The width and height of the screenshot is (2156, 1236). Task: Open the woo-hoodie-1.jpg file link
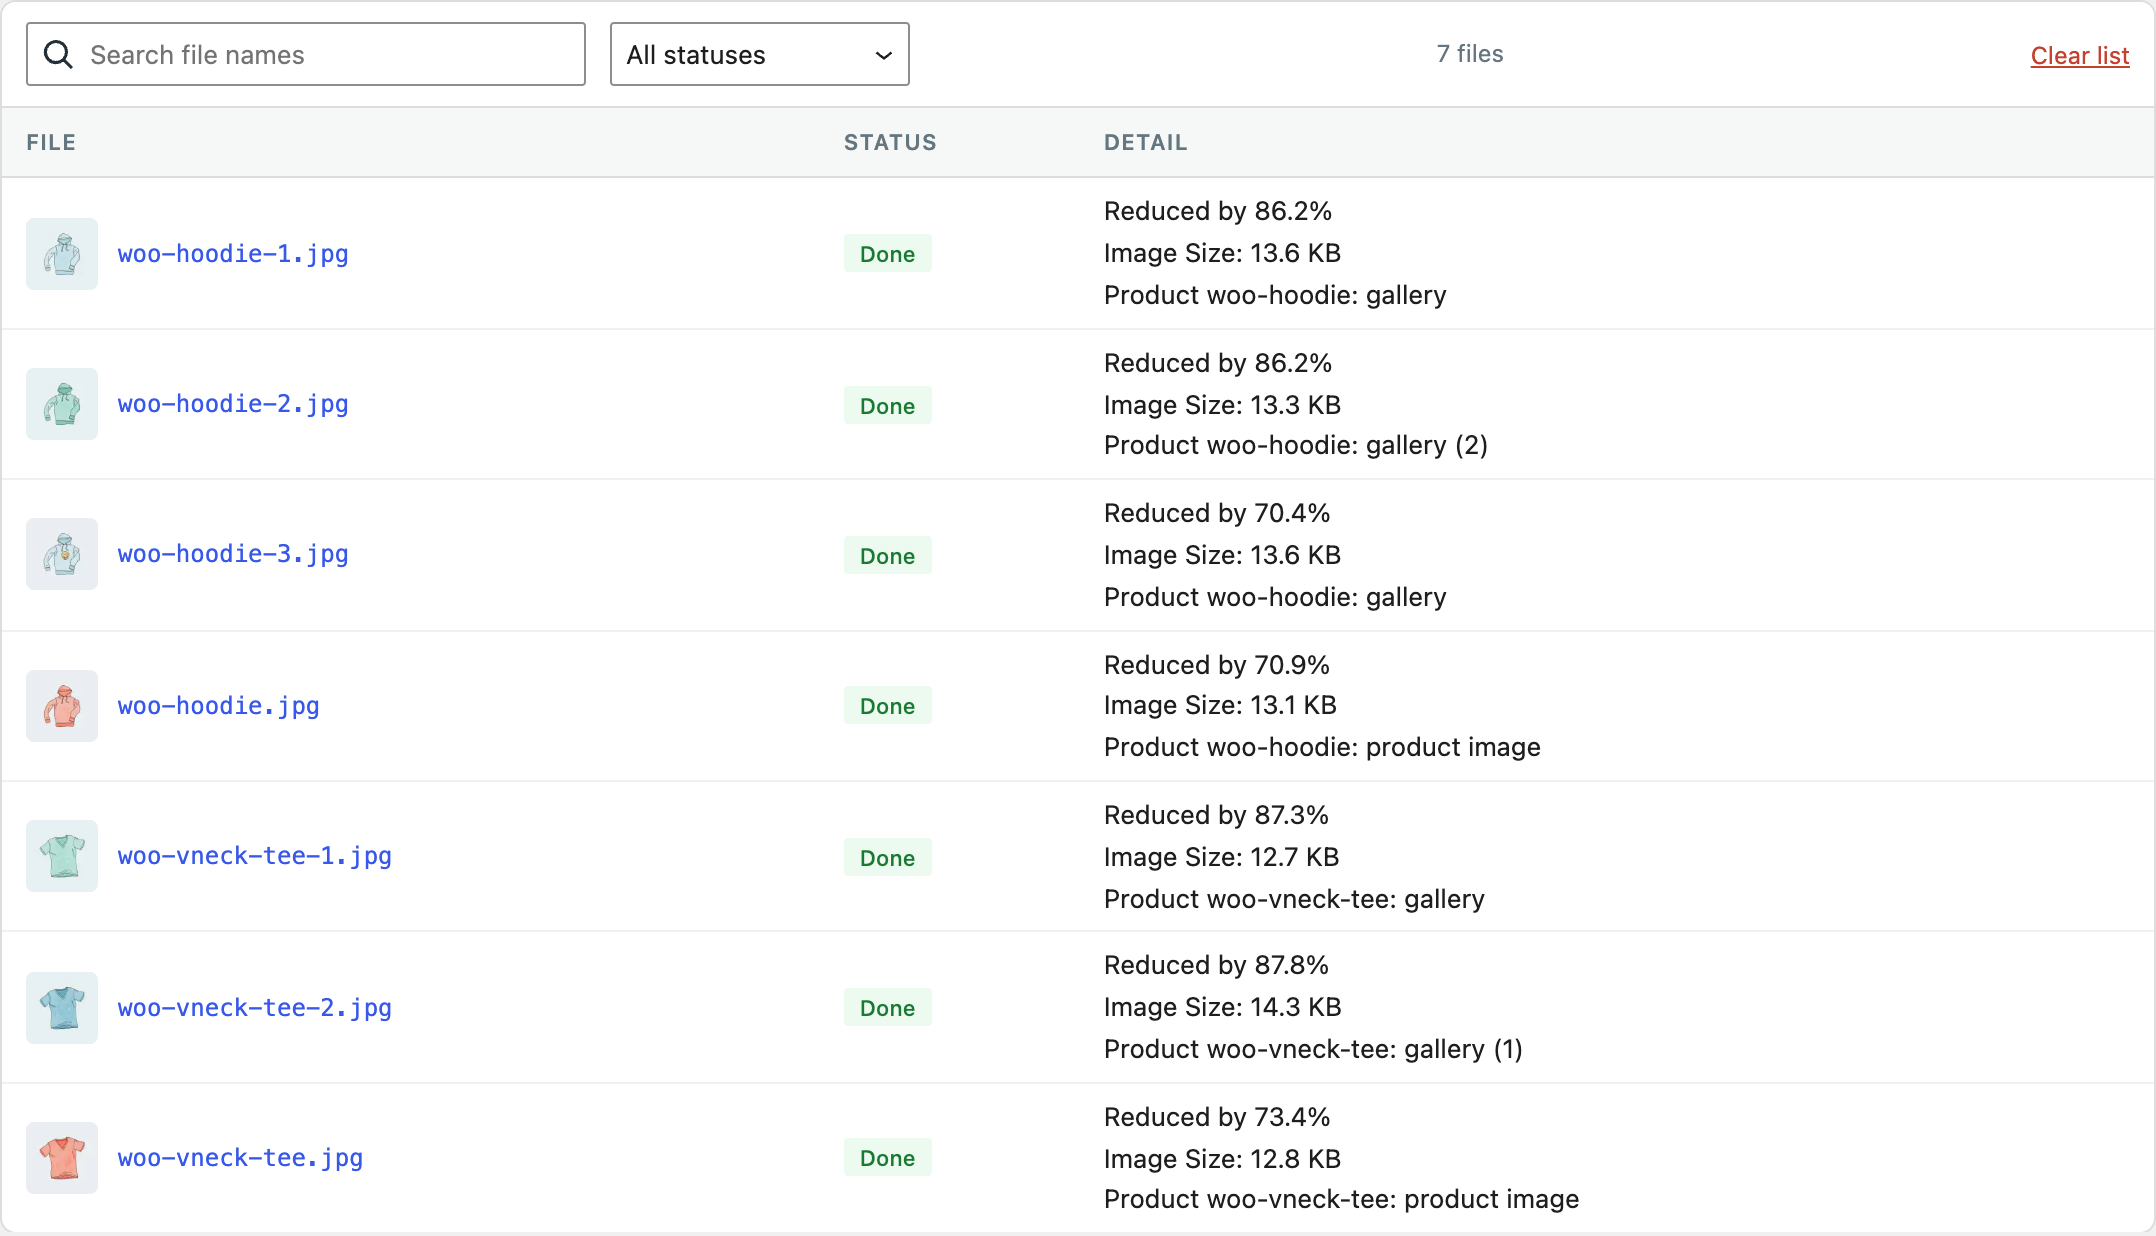pos(233,254)
